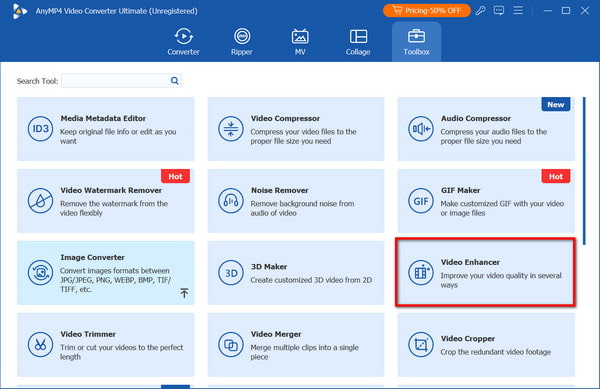Open the MV tab
This screenshot has width=600, height=389.
click(x=300, y=42)
